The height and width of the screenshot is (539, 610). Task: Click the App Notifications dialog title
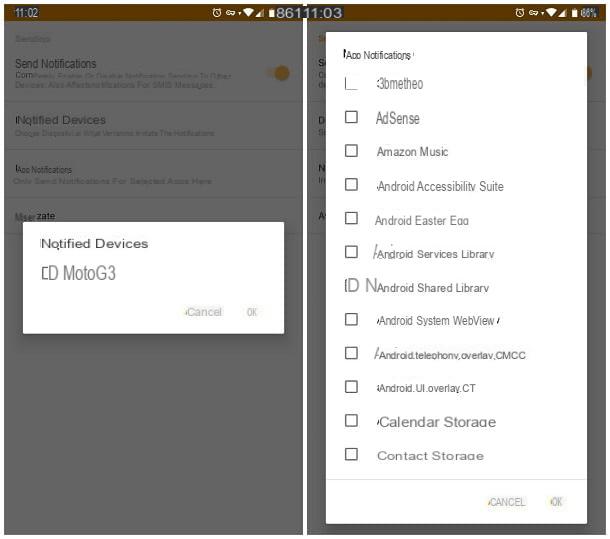click(x=378, y=55)
